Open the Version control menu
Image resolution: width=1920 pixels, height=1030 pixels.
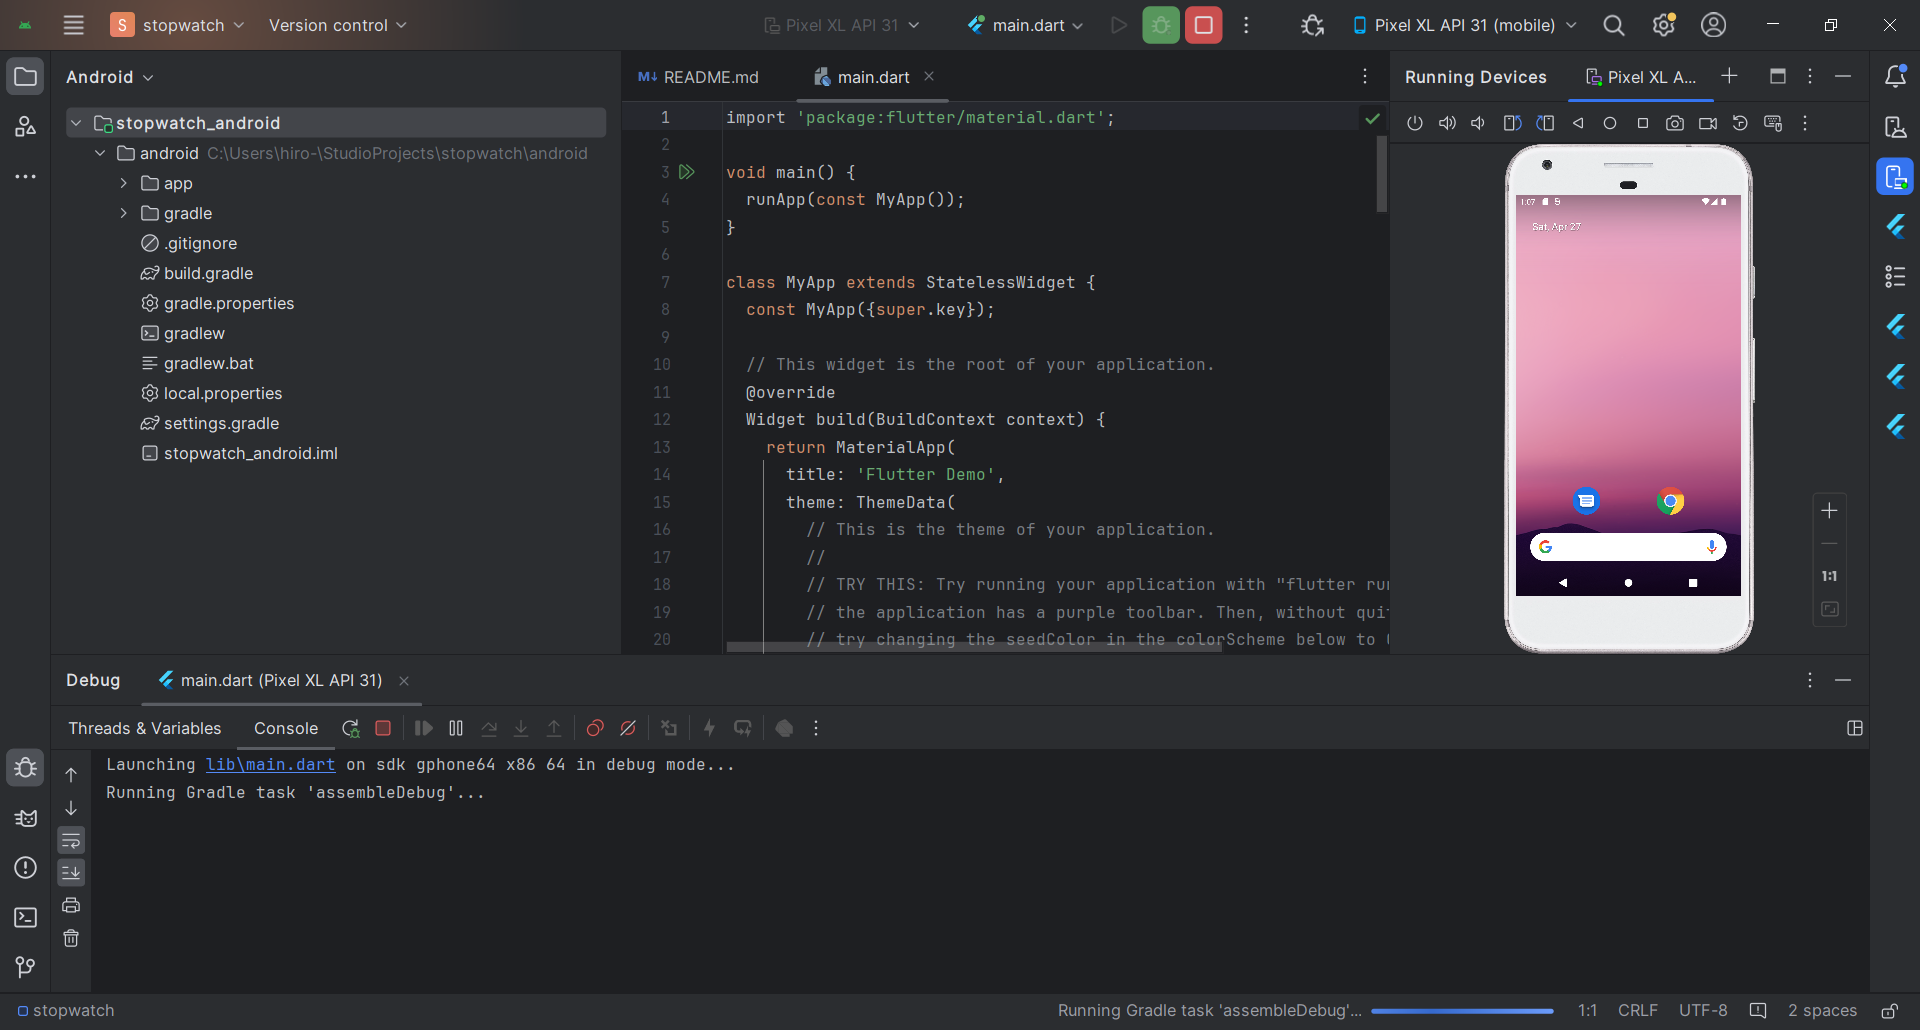tap(337, 25)
